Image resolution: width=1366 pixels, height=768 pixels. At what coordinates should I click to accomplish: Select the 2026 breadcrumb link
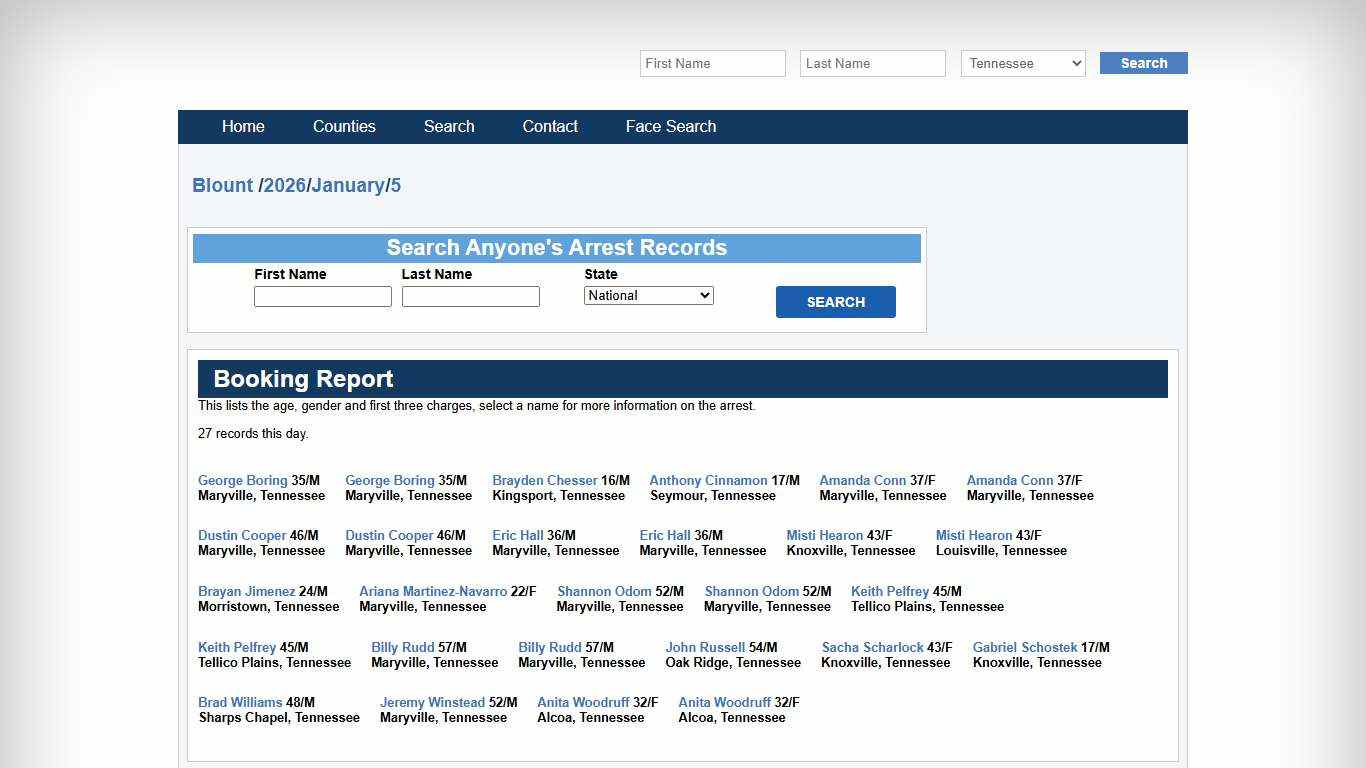pyautogui.click(x=286, y=185)
